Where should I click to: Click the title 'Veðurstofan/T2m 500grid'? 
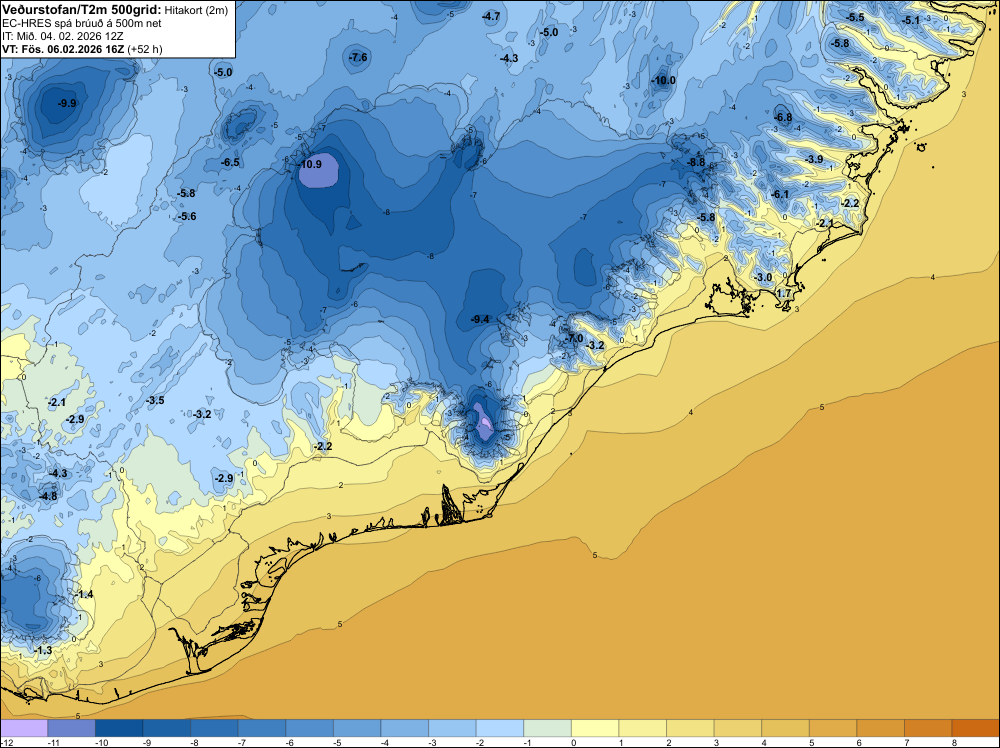(x=81, y=8)
